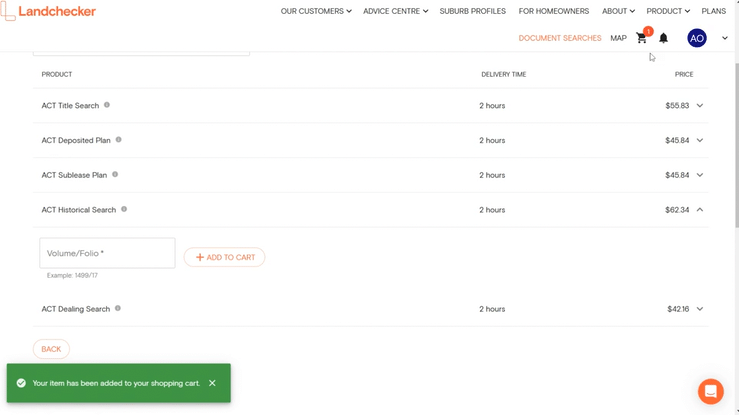Image resolution: width=739 pixels, height=415 pixels.
Task: Click the $55.83 price
Action: pos(677,106)
